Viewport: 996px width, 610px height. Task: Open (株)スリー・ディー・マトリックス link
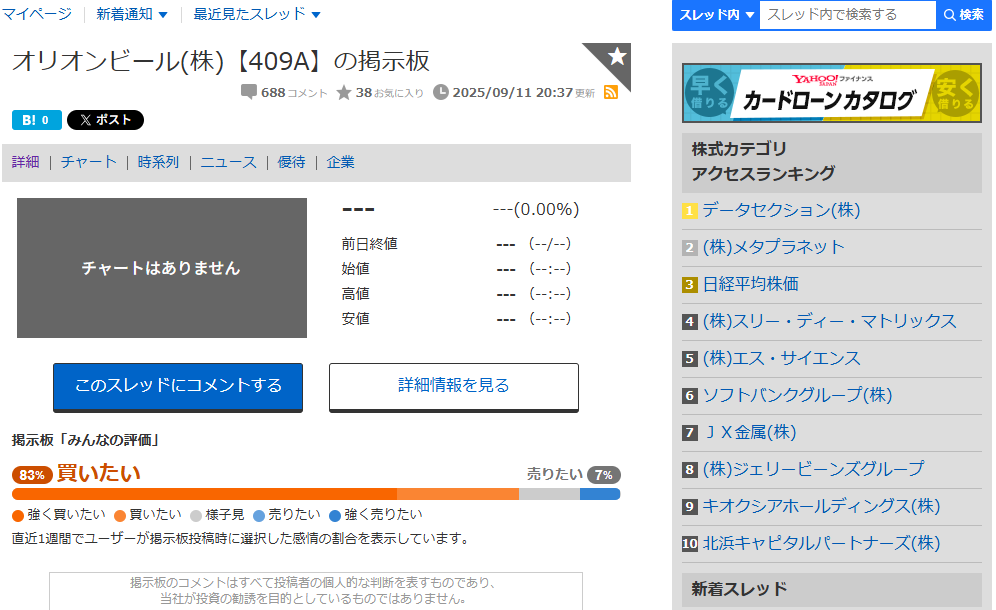click(830, 322)
